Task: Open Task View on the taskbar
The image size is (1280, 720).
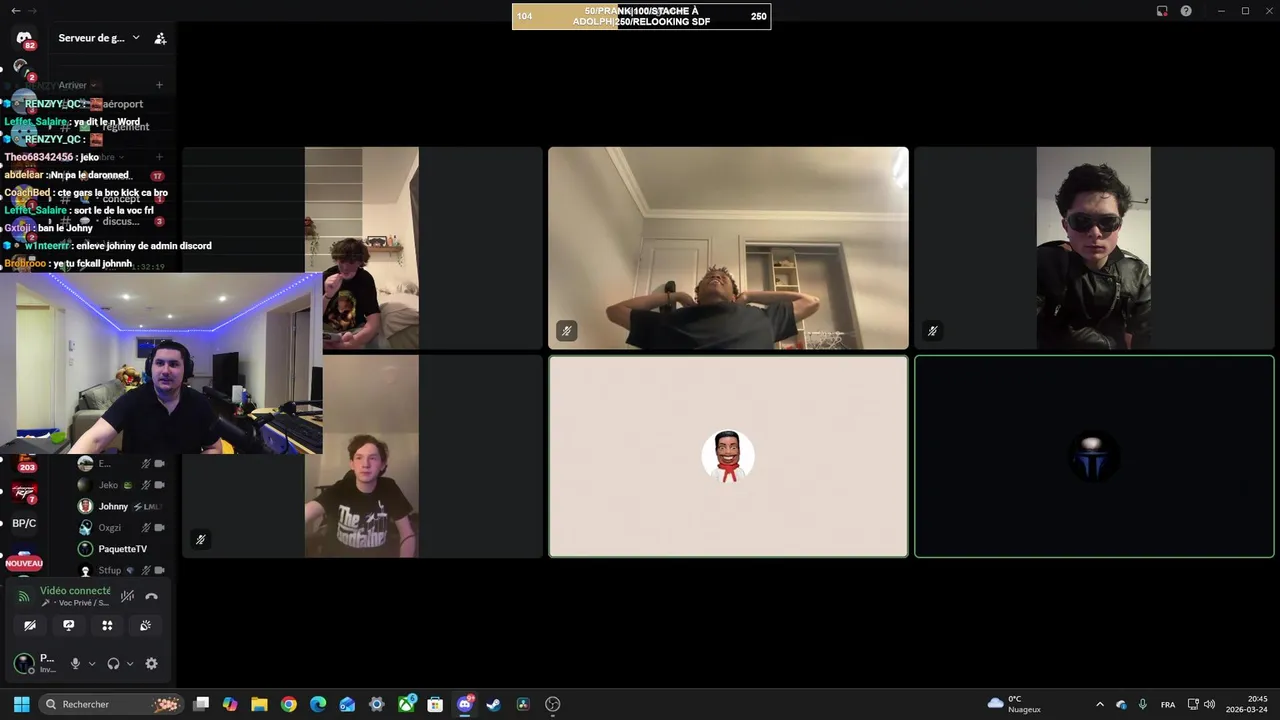Action: (201, 704)
